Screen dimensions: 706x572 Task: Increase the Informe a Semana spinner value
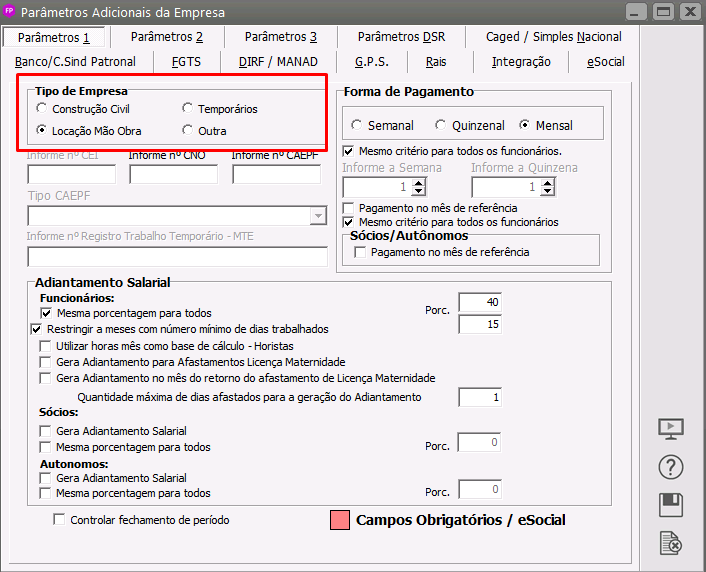(x=420, y=183)
